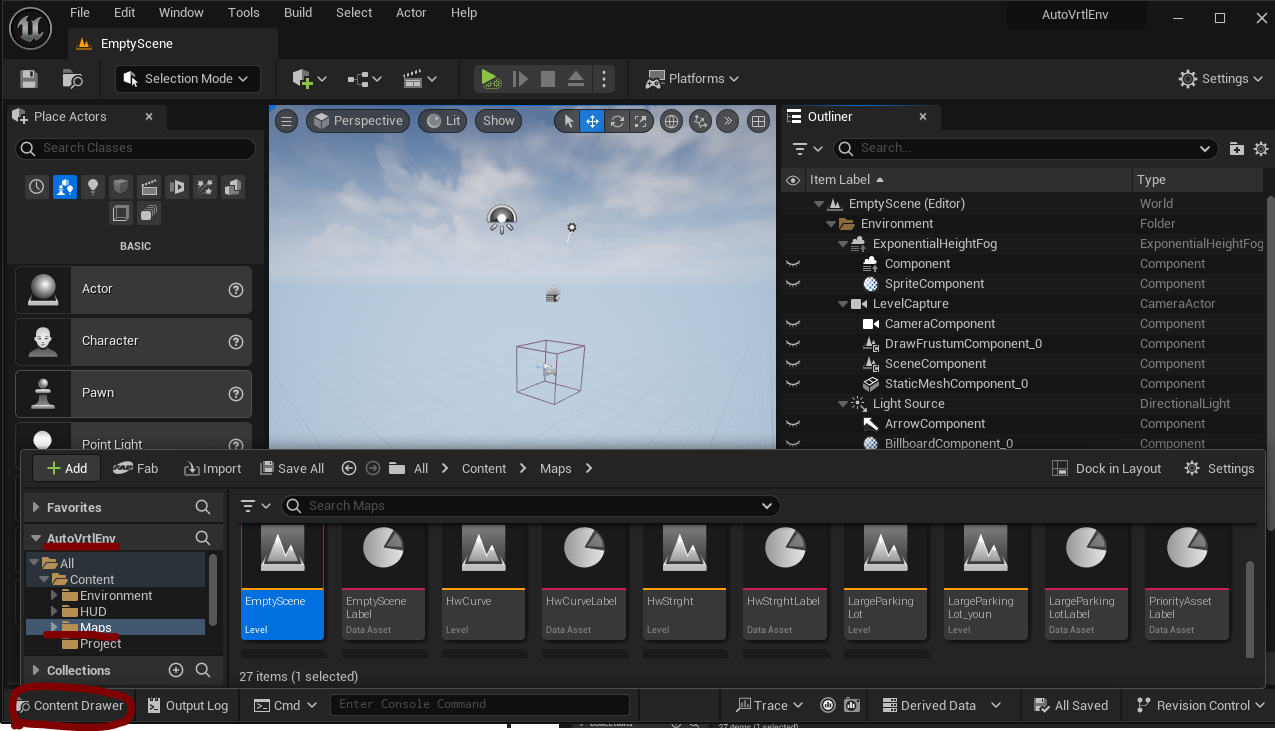This screenshot has width=1275, height=731.
Task: Open the quick add actor menu
Action: (309, 79)
